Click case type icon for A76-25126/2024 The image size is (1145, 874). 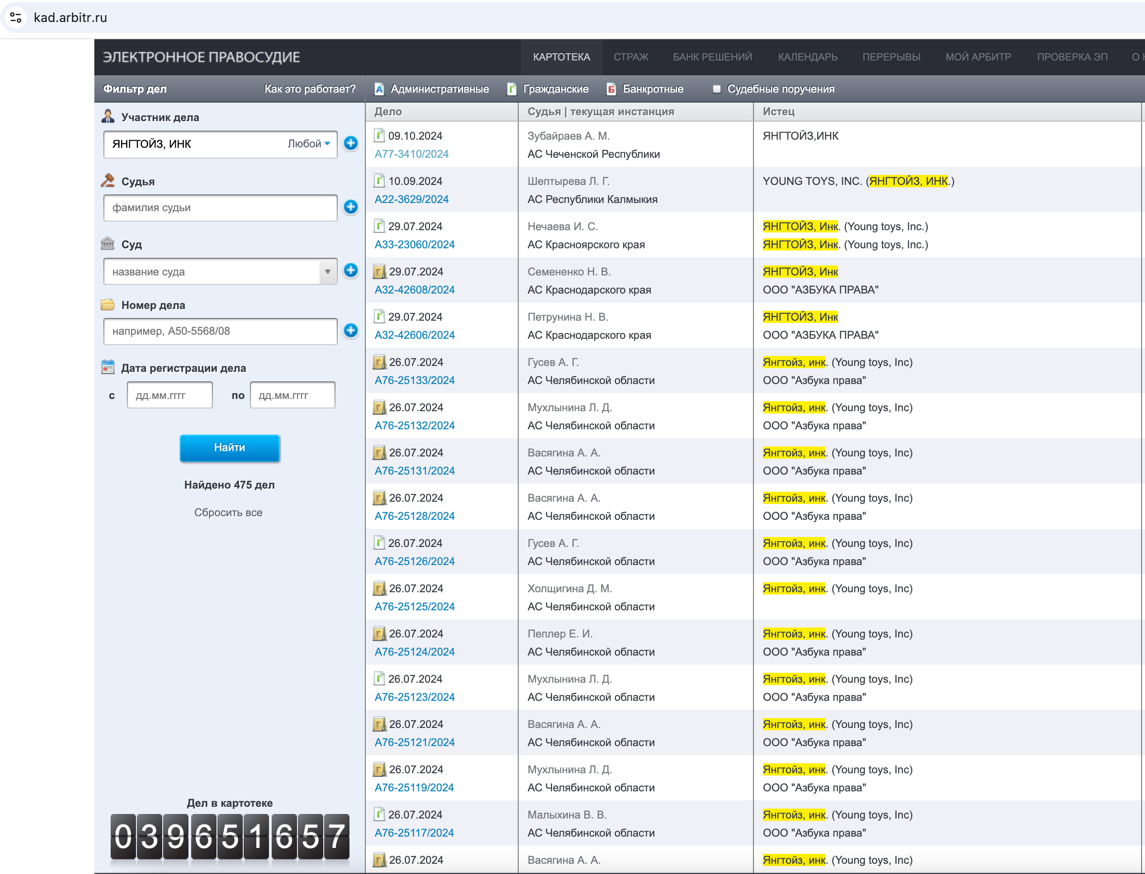pos(379,543)
